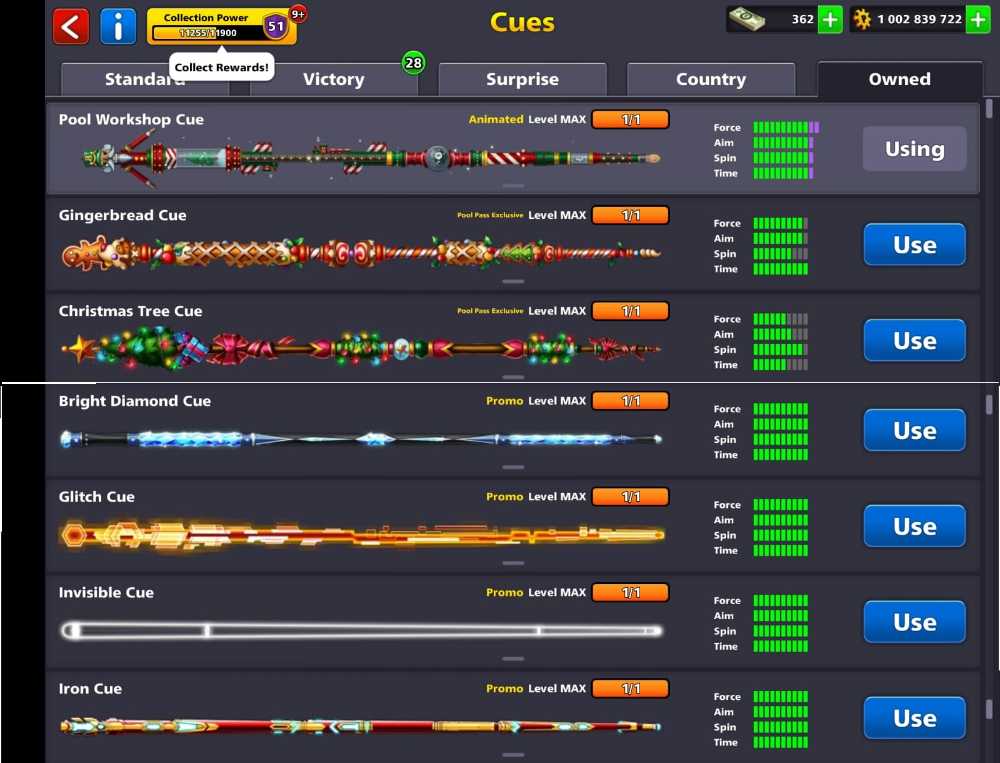Use the Gingerbread Cue

click(915, 244)
